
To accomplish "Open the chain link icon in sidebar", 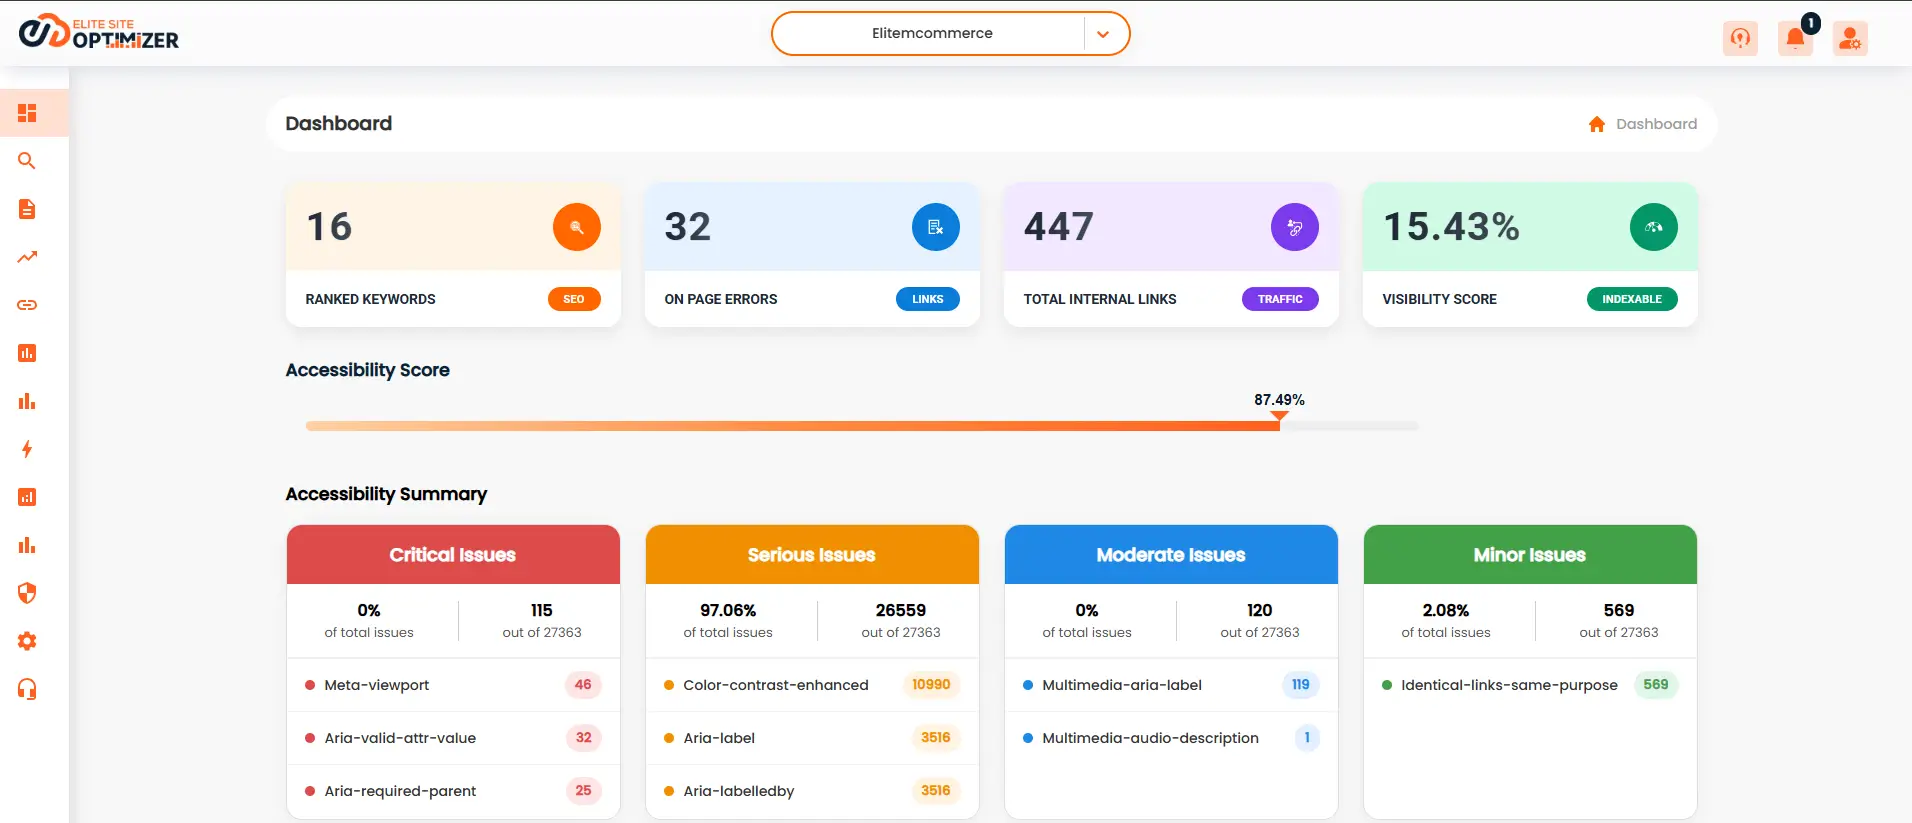I will pos(27,305).
